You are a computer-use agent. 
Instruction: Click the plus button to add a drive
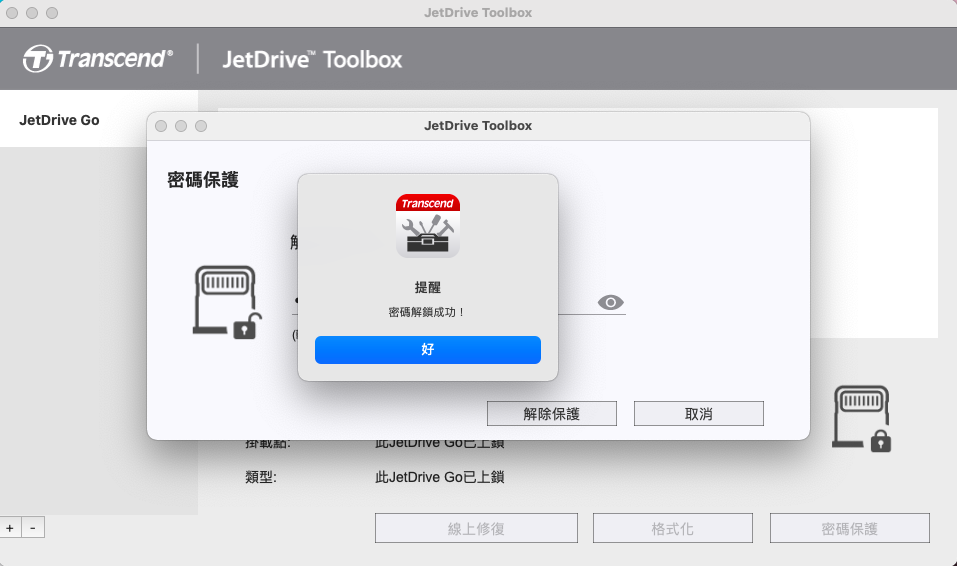[10, 528]
